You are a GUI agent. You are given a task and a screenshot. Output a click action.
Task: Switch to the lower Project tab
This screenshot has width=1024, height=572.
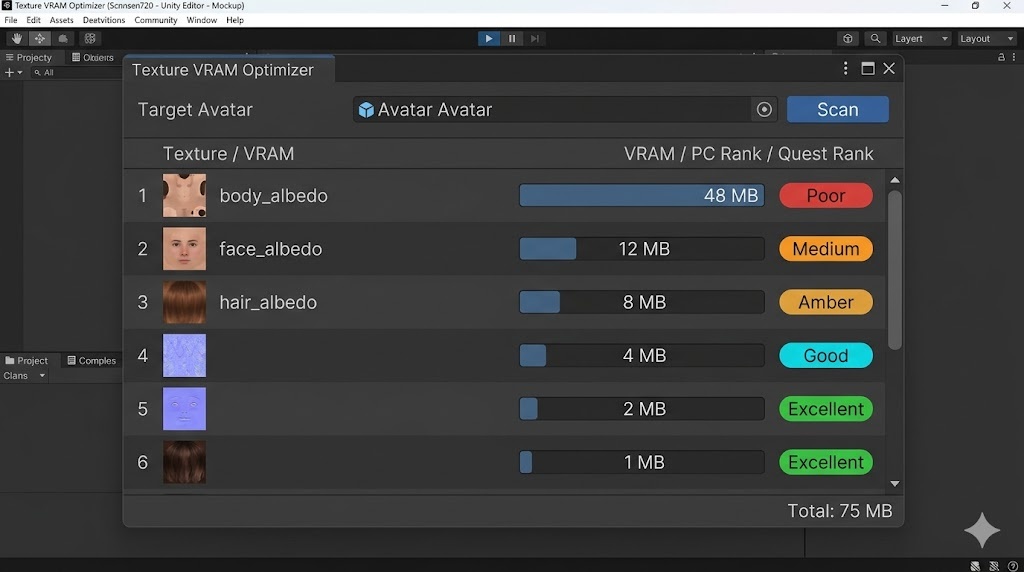pos(27,360)
